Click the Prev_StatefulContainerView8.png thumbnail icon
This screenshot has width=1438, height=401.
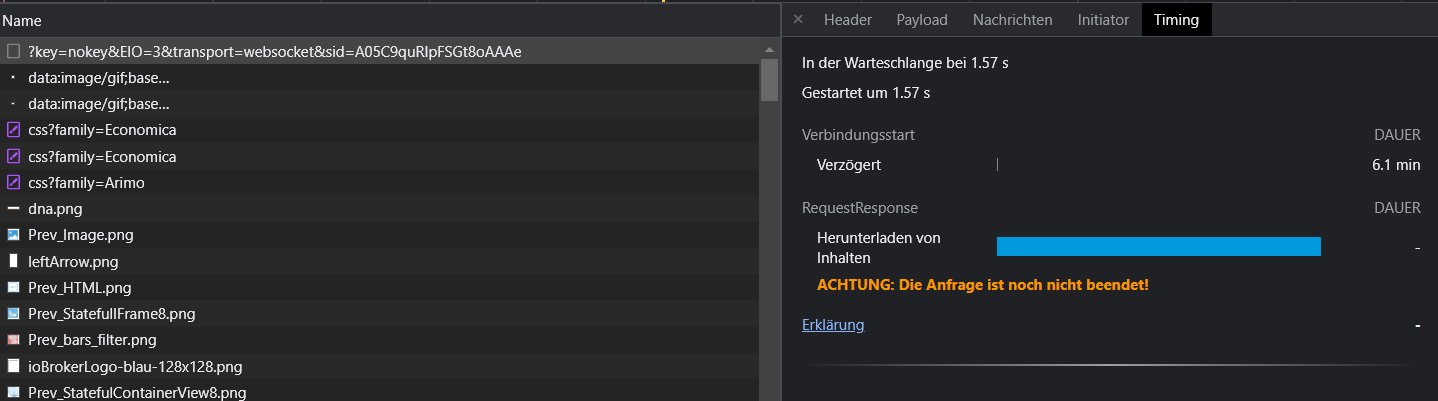pyautogui.click(x=14, y=393)
